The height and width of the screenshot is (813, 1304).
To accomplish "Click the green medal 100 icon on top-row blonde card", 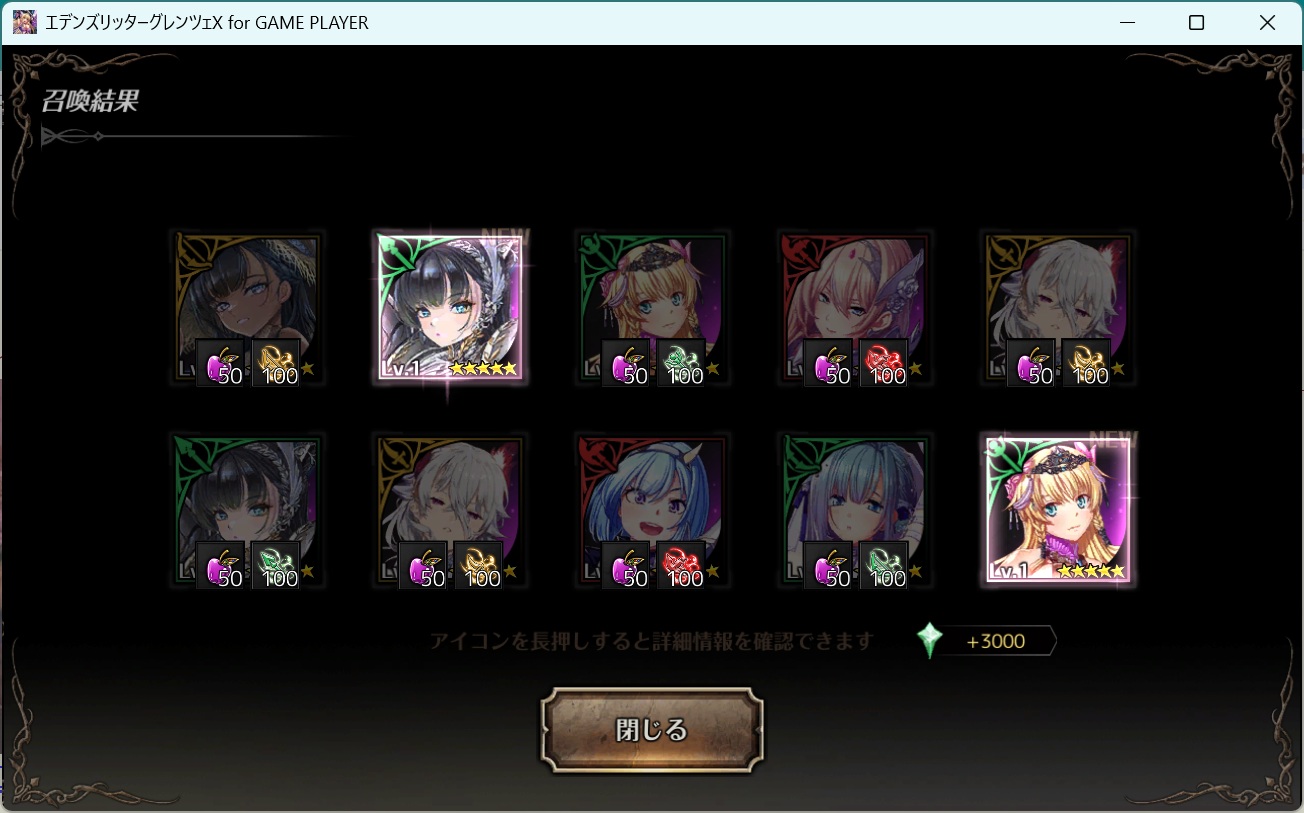I will pyautogui.click(x=681, y=363).
